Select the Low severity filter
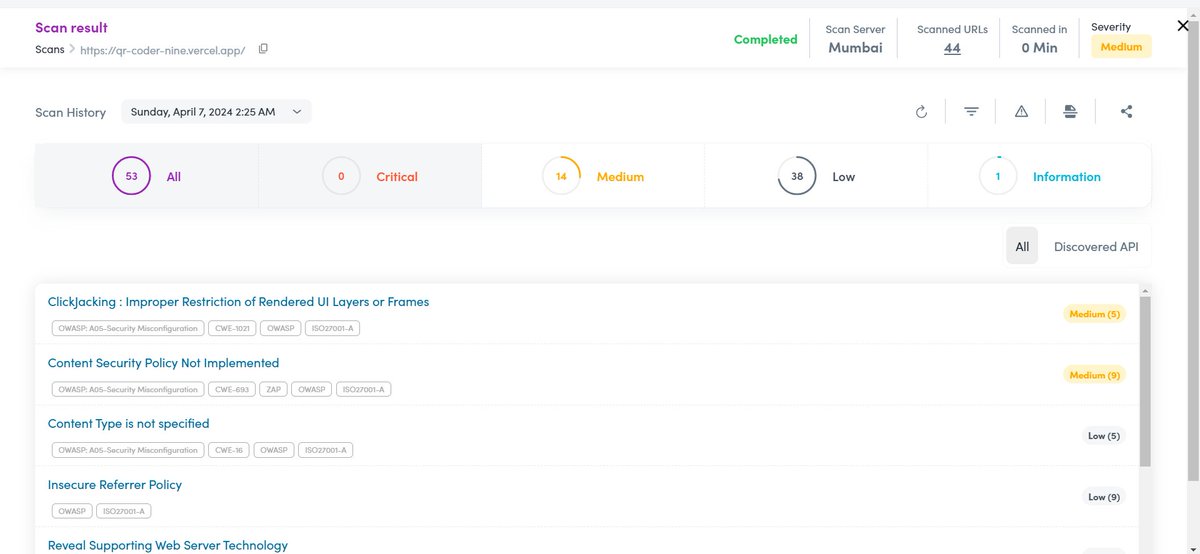The height and width of the screenshot is (554, 1200). click(816, 176)
